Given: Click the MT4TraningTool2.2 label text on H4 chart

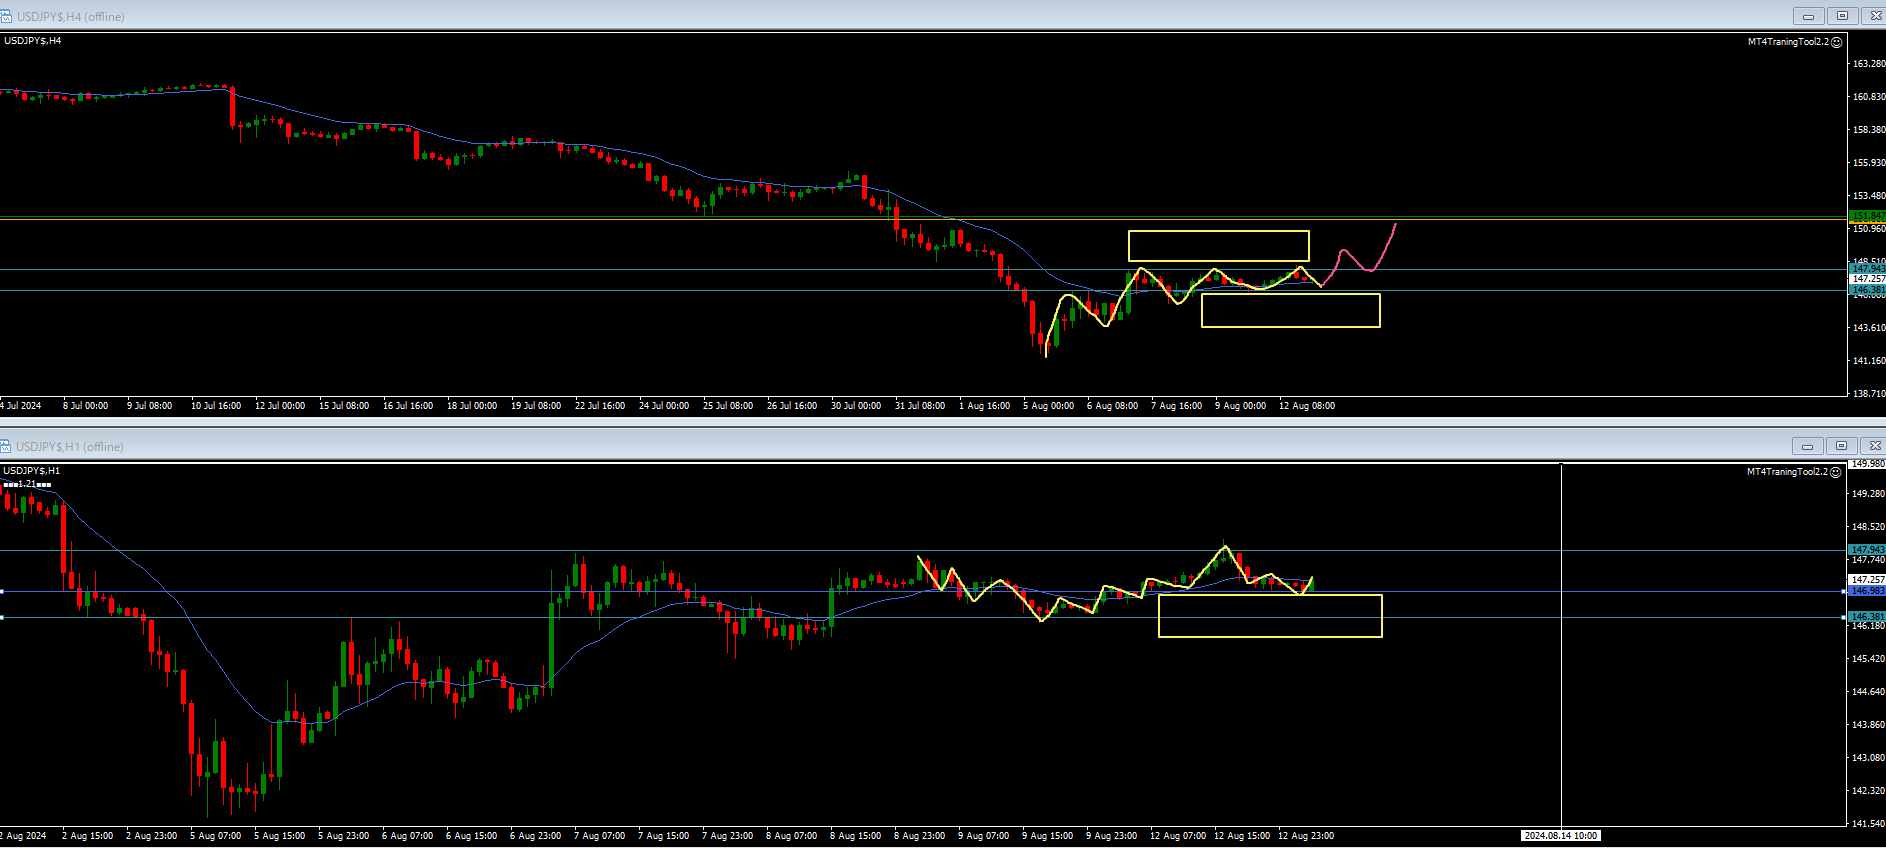Looking at the screenshot, I should [1787, 42].
